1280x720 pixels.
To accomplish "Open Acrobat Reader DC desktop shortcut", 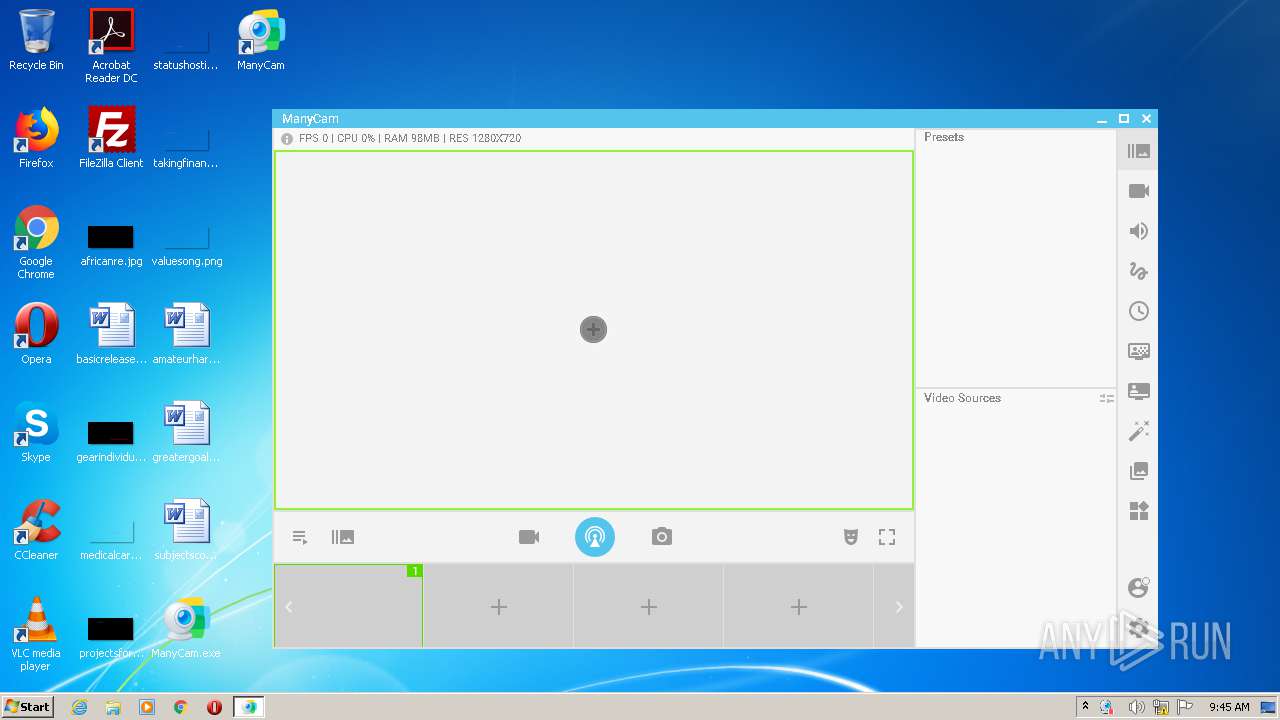I will [x=111, y=46].
